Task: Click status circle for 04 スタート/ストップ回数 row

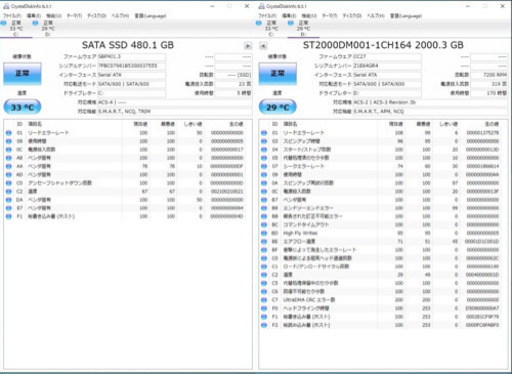Action: pyautogui.click(x=264, y=149)
